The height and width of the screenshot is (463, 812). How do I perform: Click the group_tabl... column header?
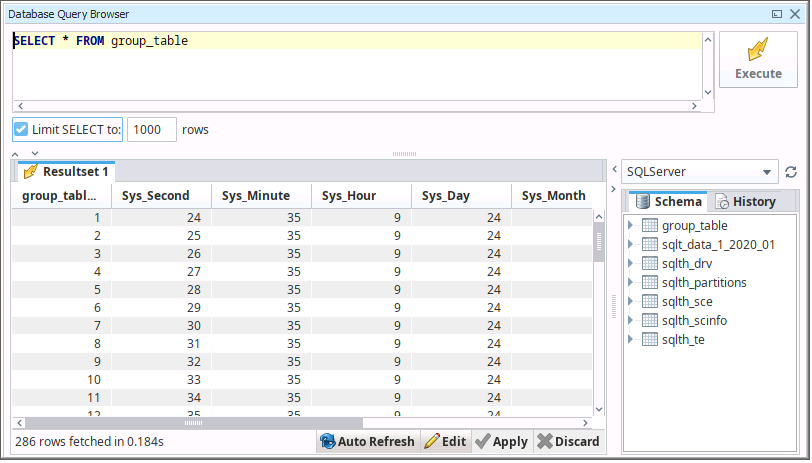point(62,196)
